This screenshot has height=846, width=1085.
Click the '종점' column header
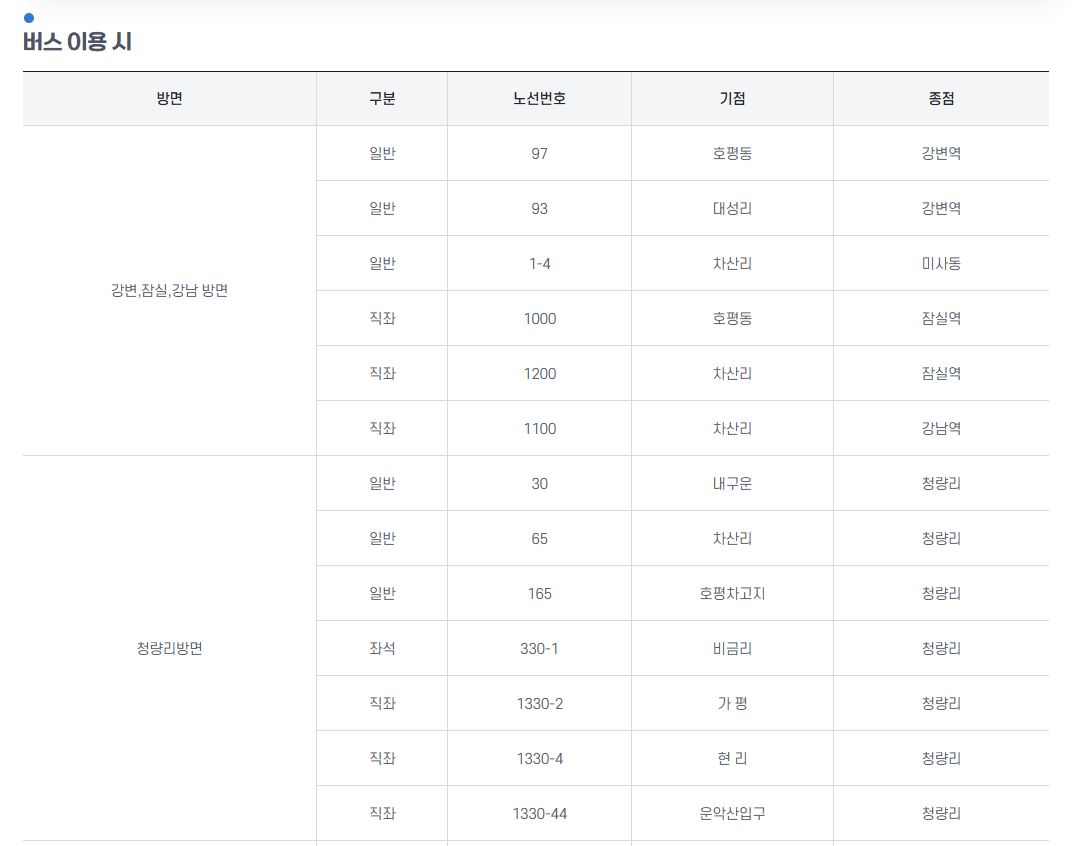(x=941, y=99)
